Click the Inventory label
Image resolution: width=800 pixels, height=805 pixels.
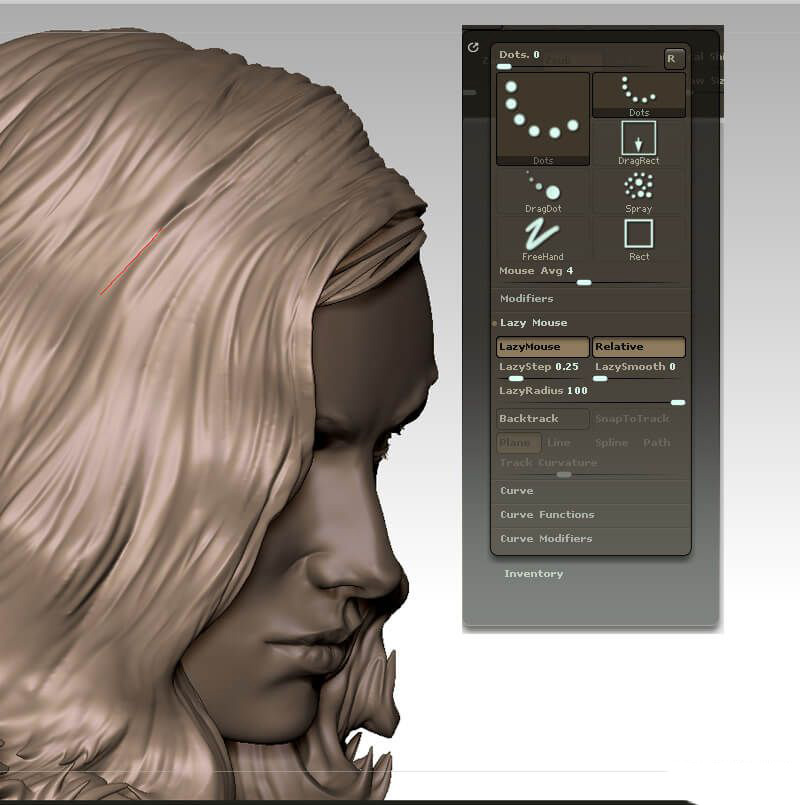point(533,574)
